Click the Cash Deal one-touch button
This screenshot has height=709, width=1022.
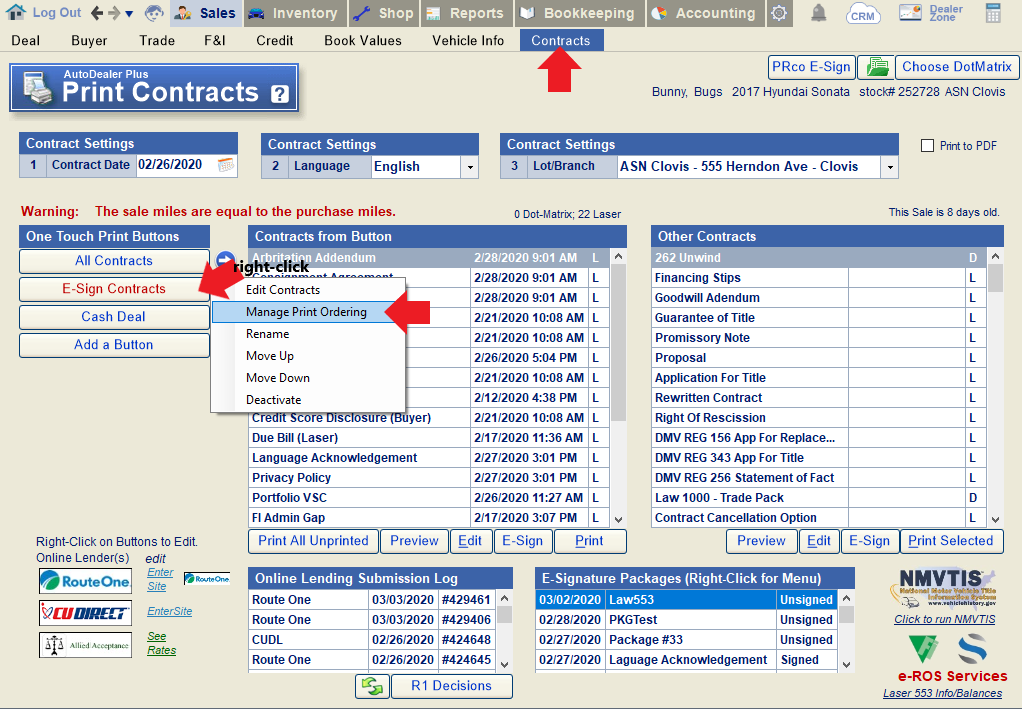tap(114, 317)
